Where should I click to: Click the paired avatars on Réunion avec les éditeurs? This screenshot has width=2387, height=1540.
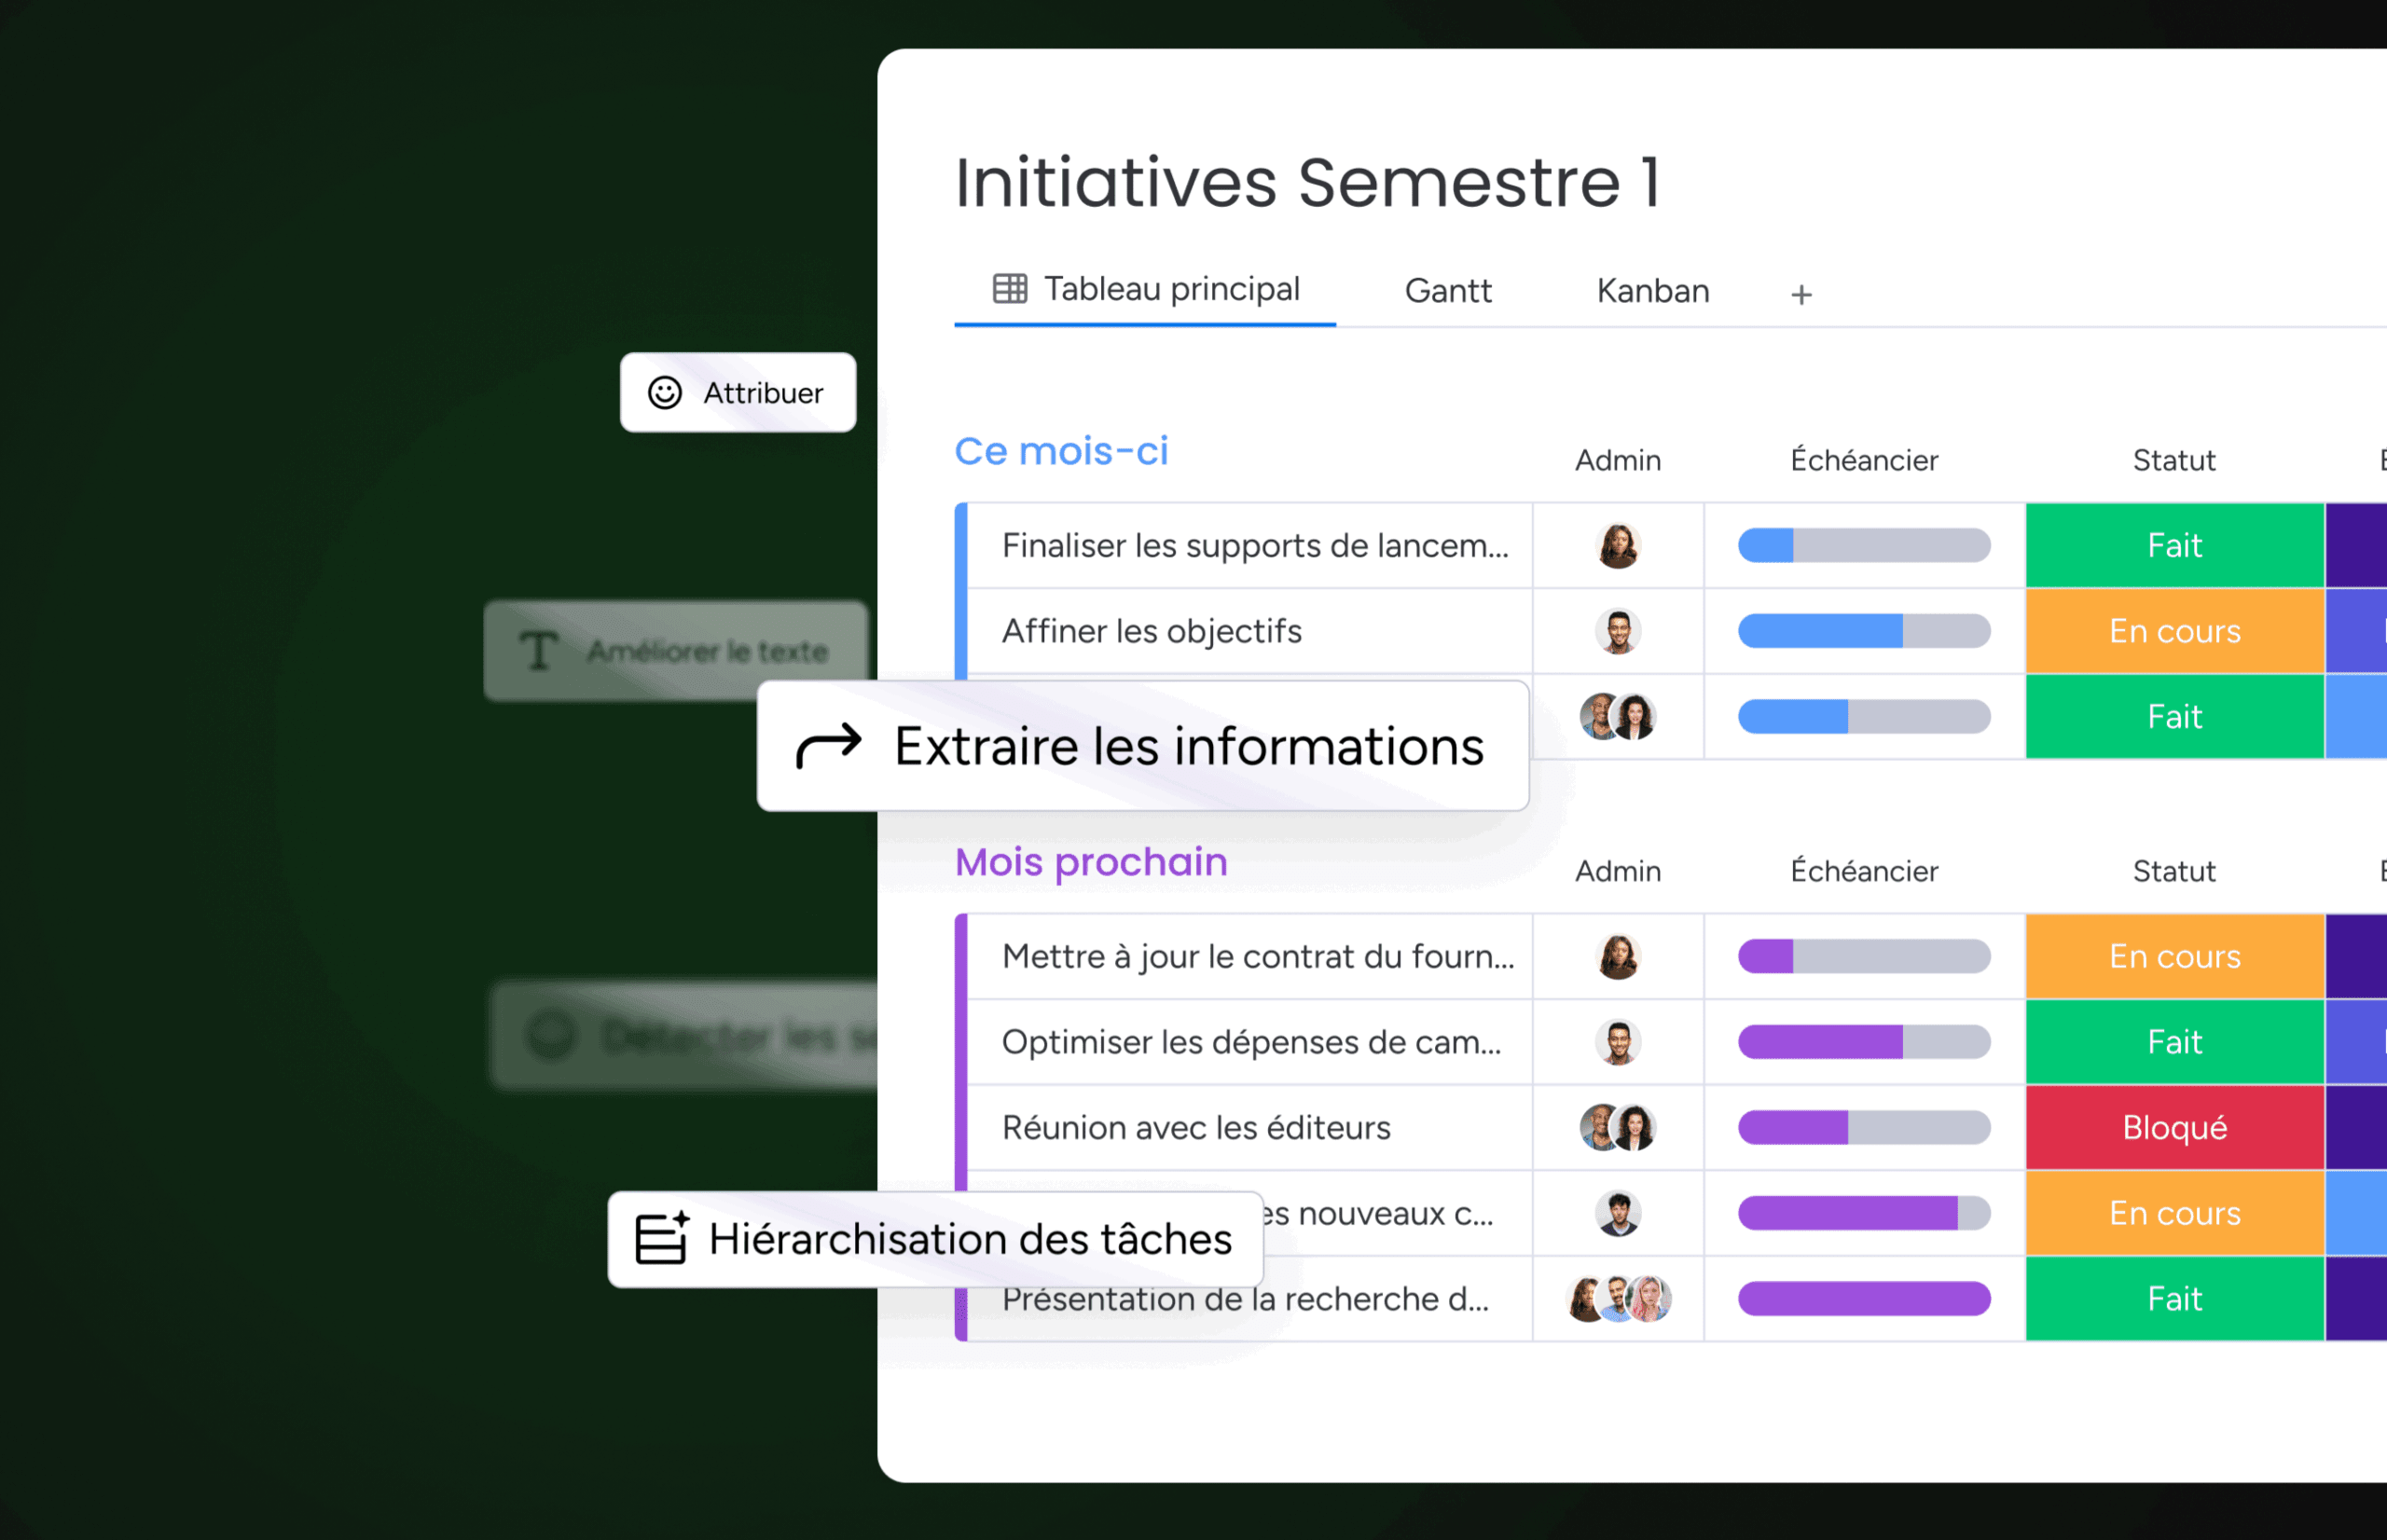pos(1618,1127)
